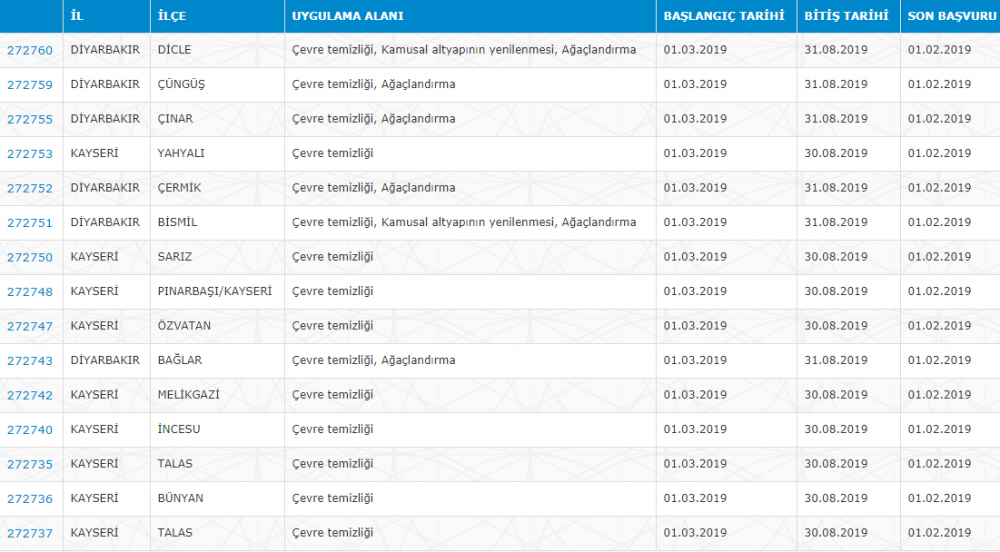Image resolution: width=1000 pixels, height=552 pixels.
Task: Open listing 272743 for BAĞLAR
Action: 30,360
